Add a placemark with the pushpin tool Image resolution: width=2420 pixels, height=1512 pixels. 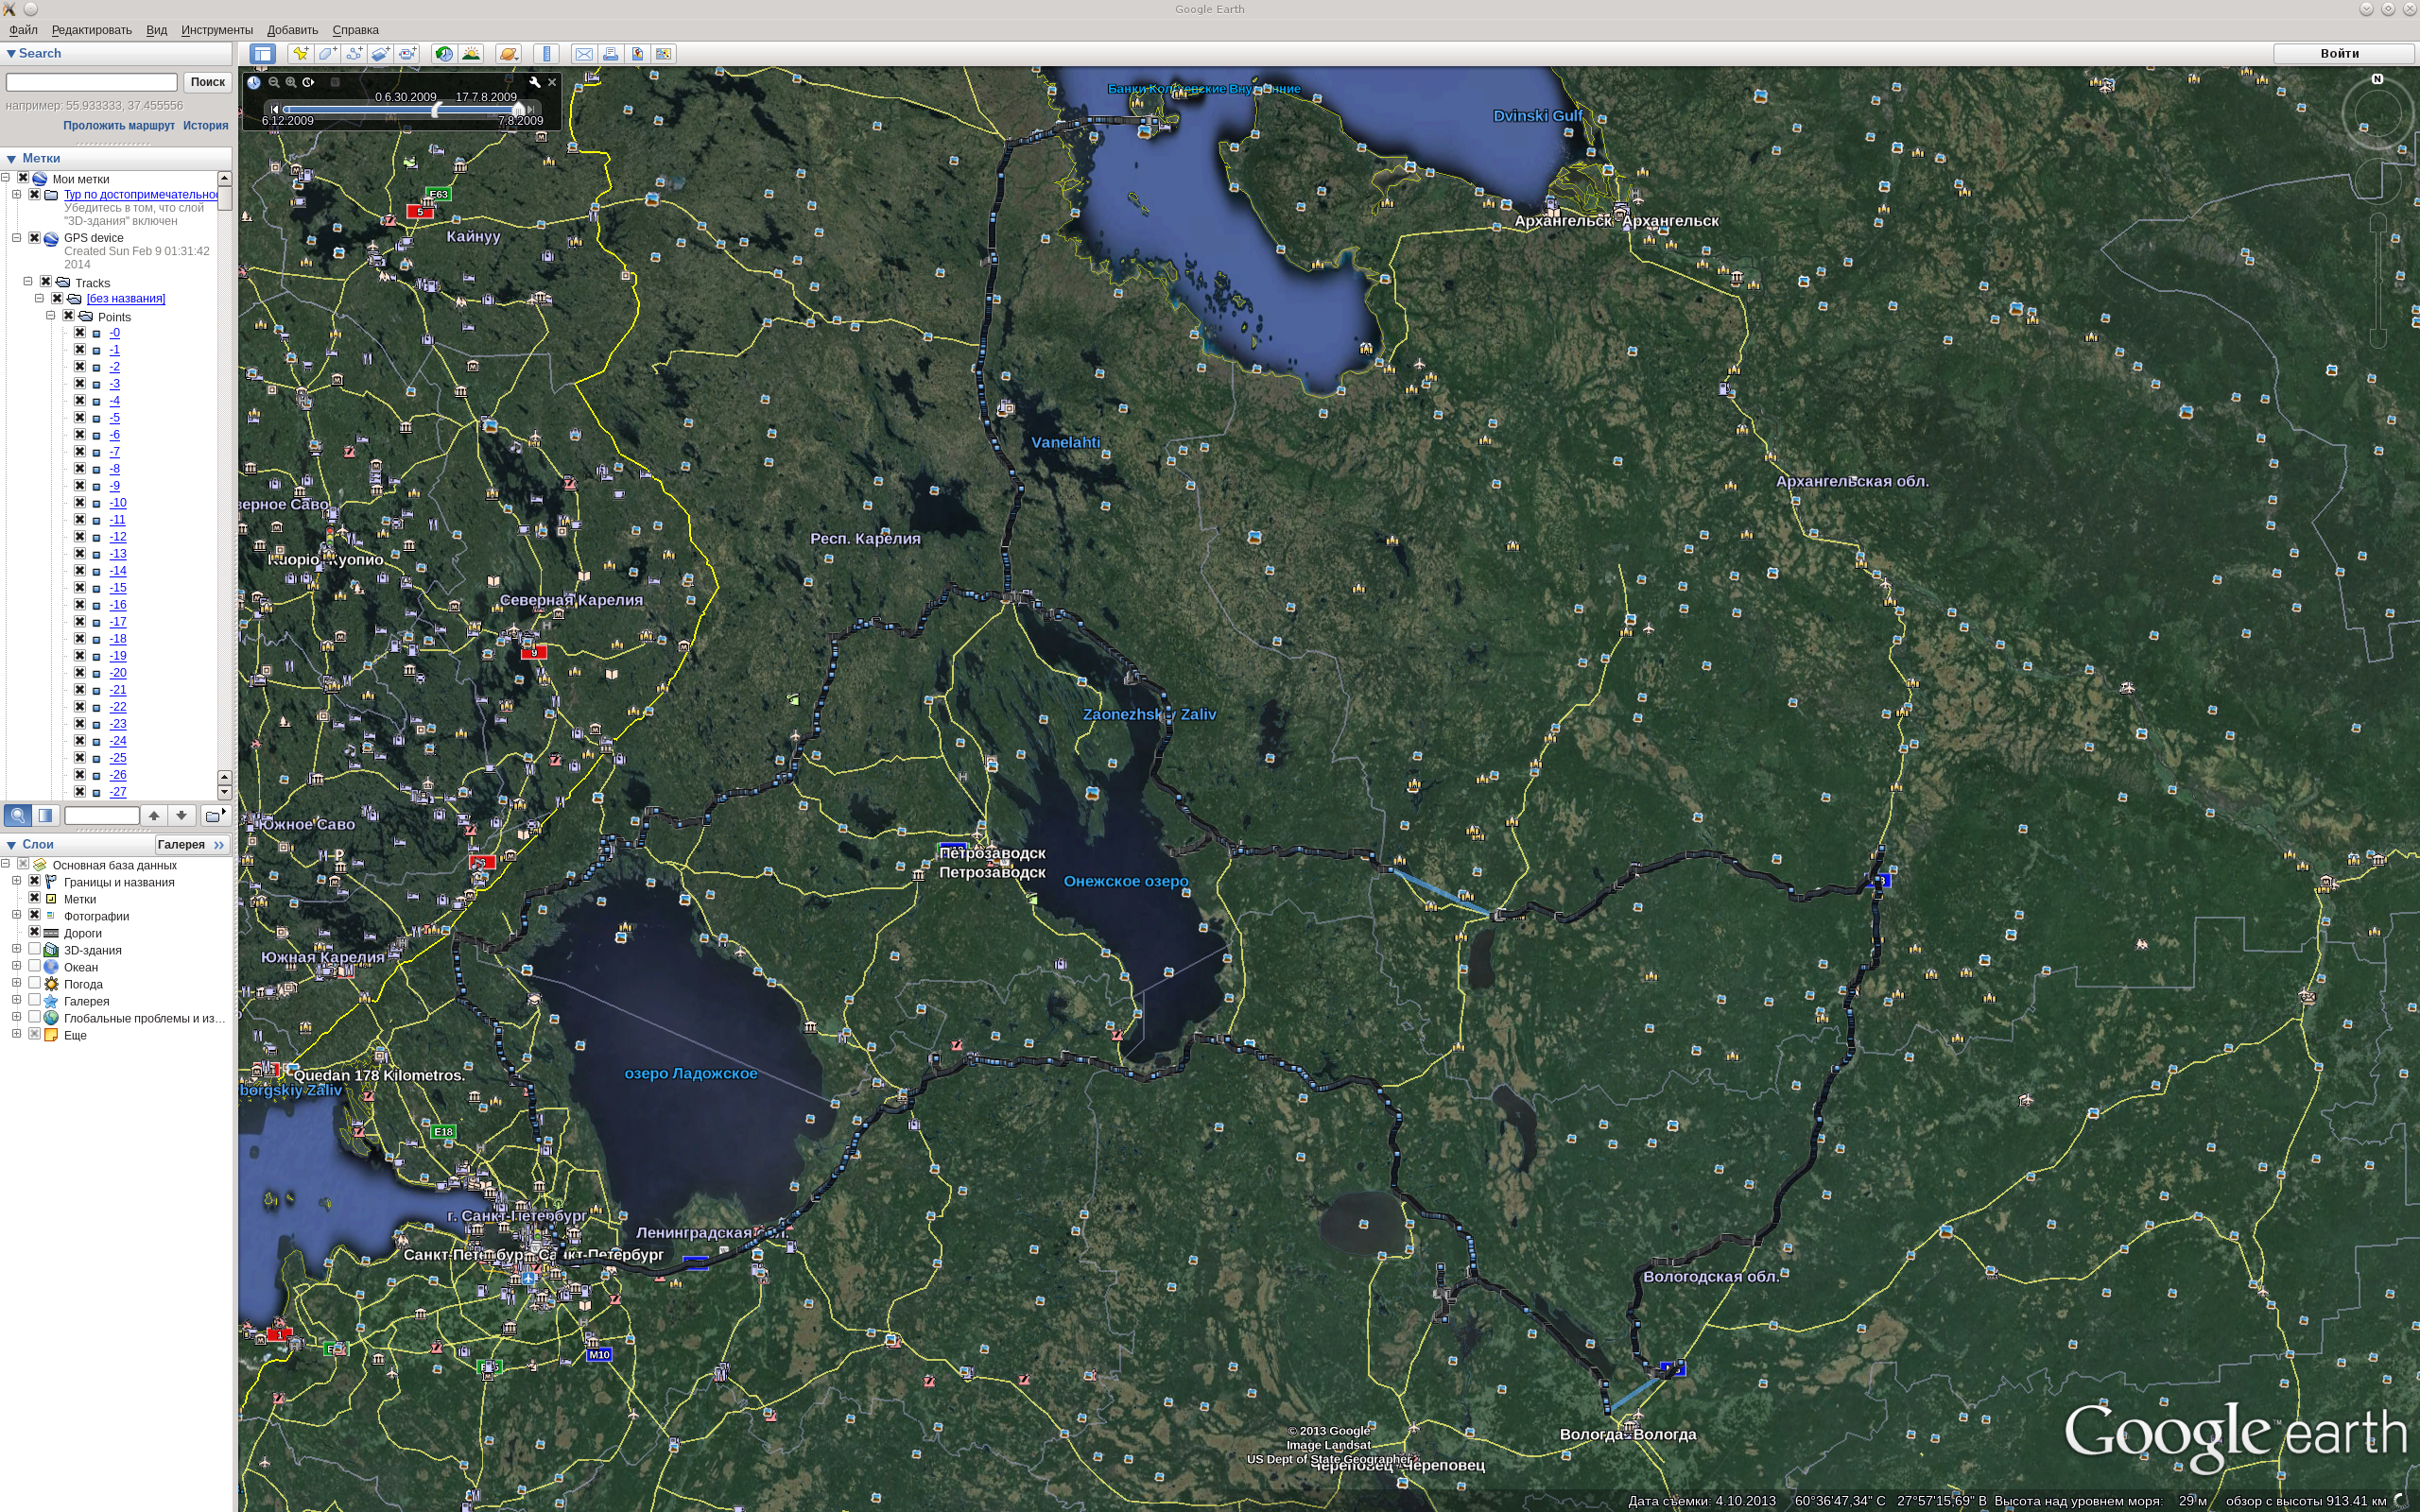click(300, 54)
